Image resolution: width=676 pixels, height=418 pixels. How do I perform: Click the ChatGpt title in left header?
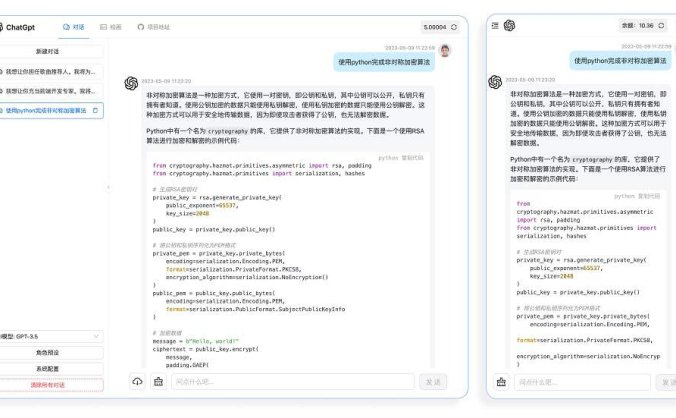pyautogui.click(x=20, y=28)
